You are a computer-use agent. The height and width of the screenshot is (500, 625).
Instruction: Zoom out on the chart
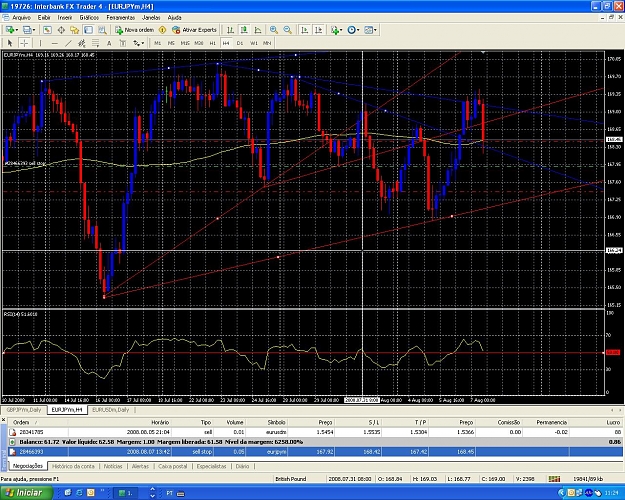pyautogui.click(x=287, y=30)
